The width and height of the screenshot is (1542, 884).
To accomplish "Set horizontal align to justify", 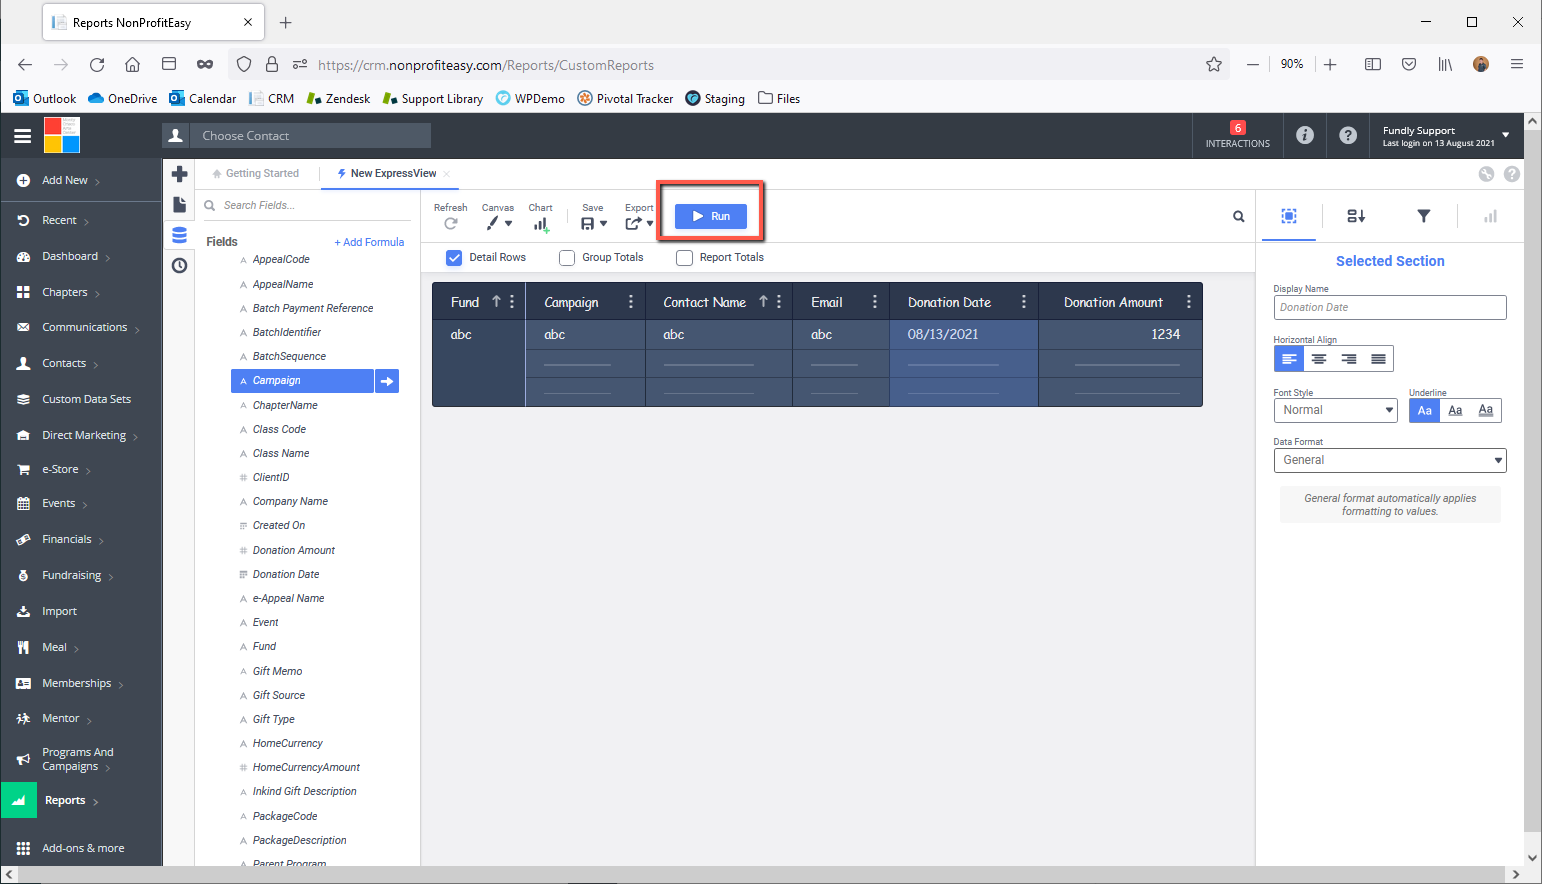I will [1378, 359].
